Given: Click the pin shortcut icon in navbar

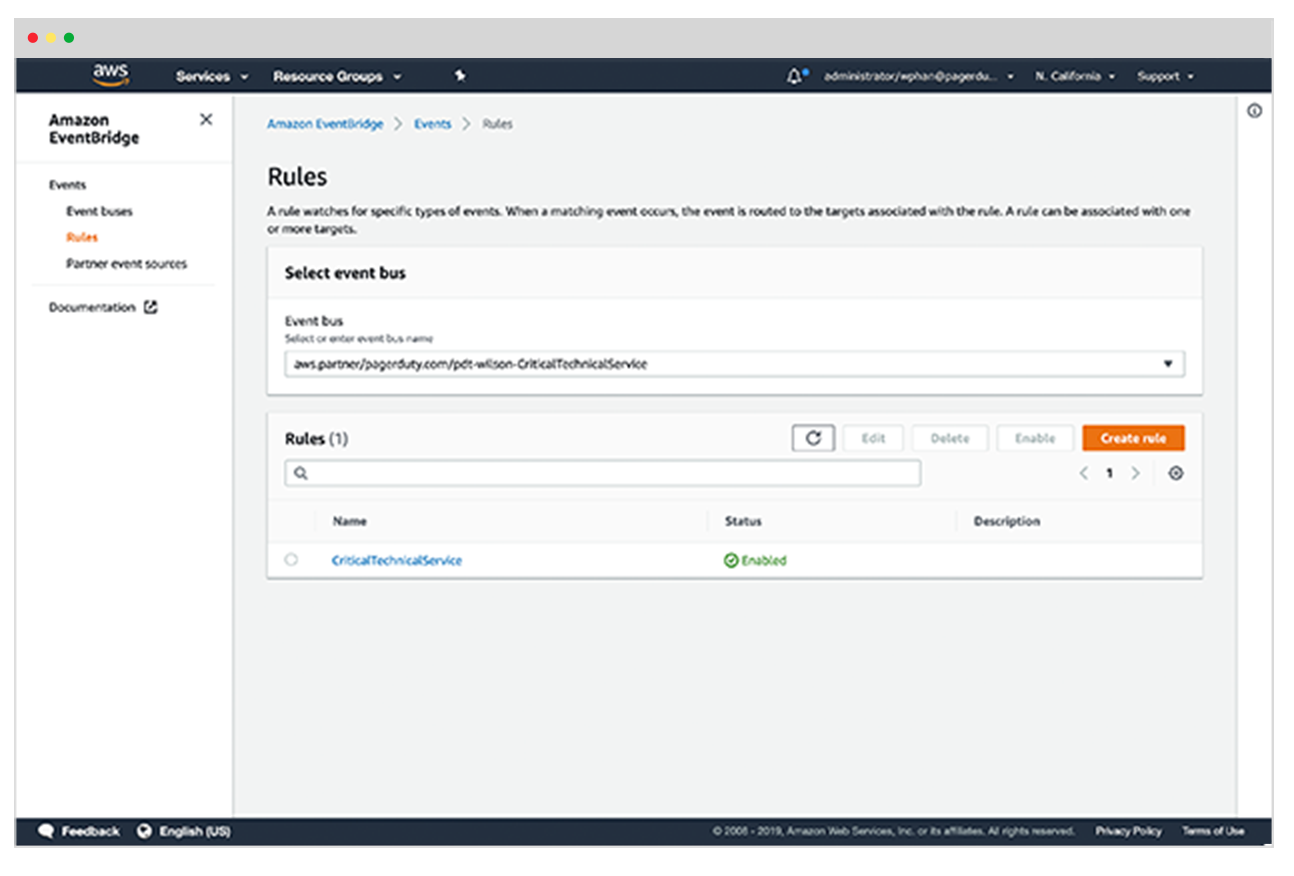Looking at the screenshot, I should coord(460,76).
